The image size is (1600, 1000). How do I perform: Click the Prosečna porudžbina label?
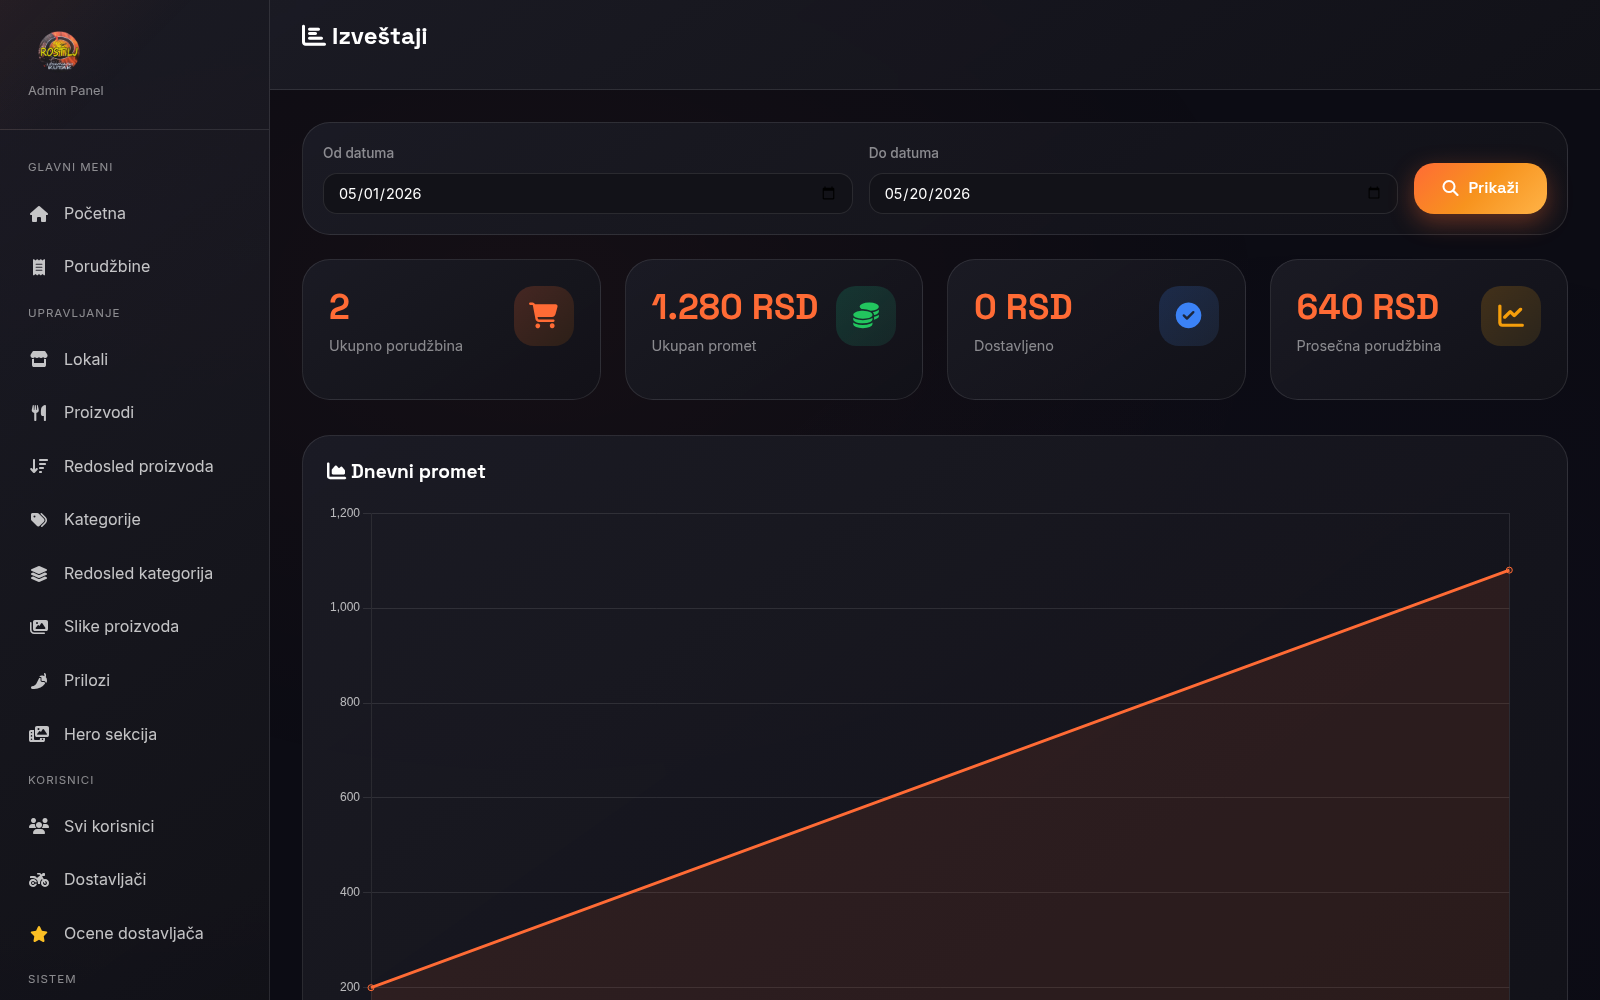tap(1369, 346)
